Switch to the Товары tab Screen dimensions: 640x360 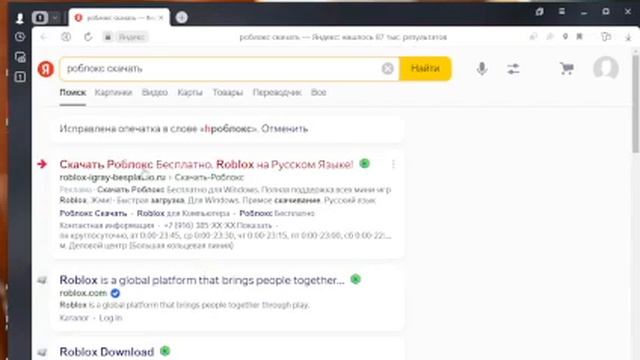coord(228,93)
